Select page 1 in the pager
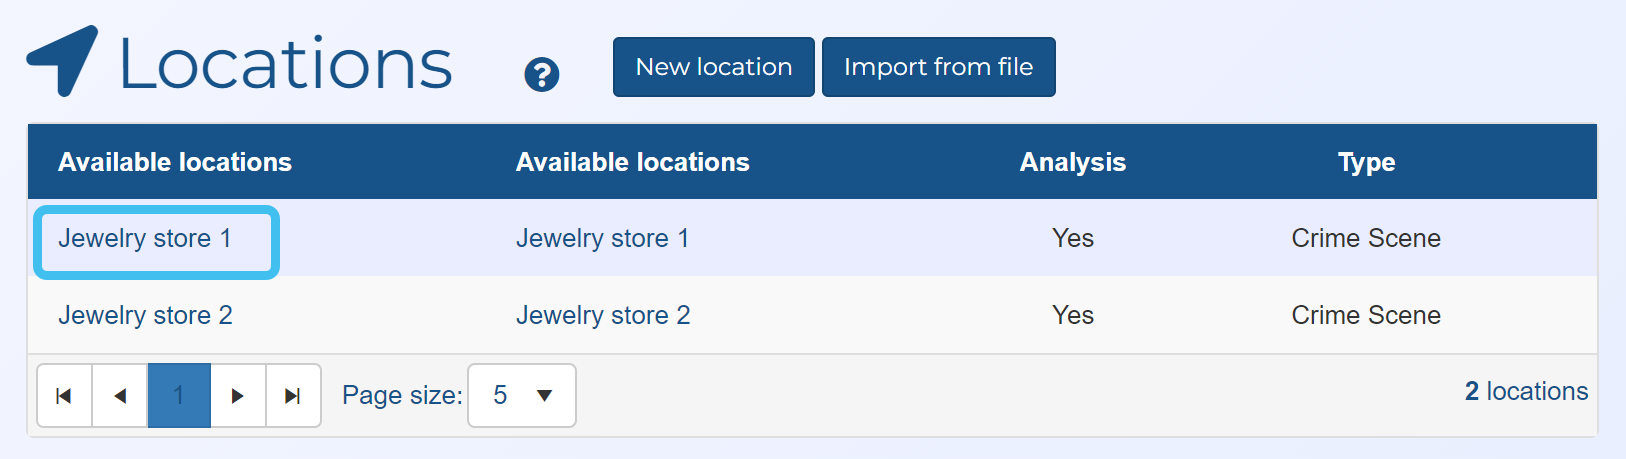 coord(179,396)
